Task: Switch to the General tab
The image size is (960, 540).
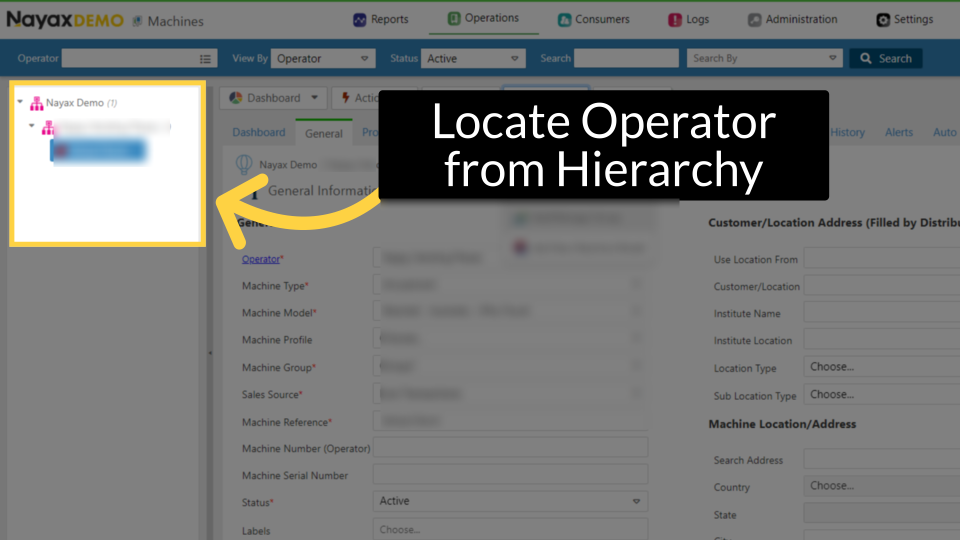Action: [323, 133]
